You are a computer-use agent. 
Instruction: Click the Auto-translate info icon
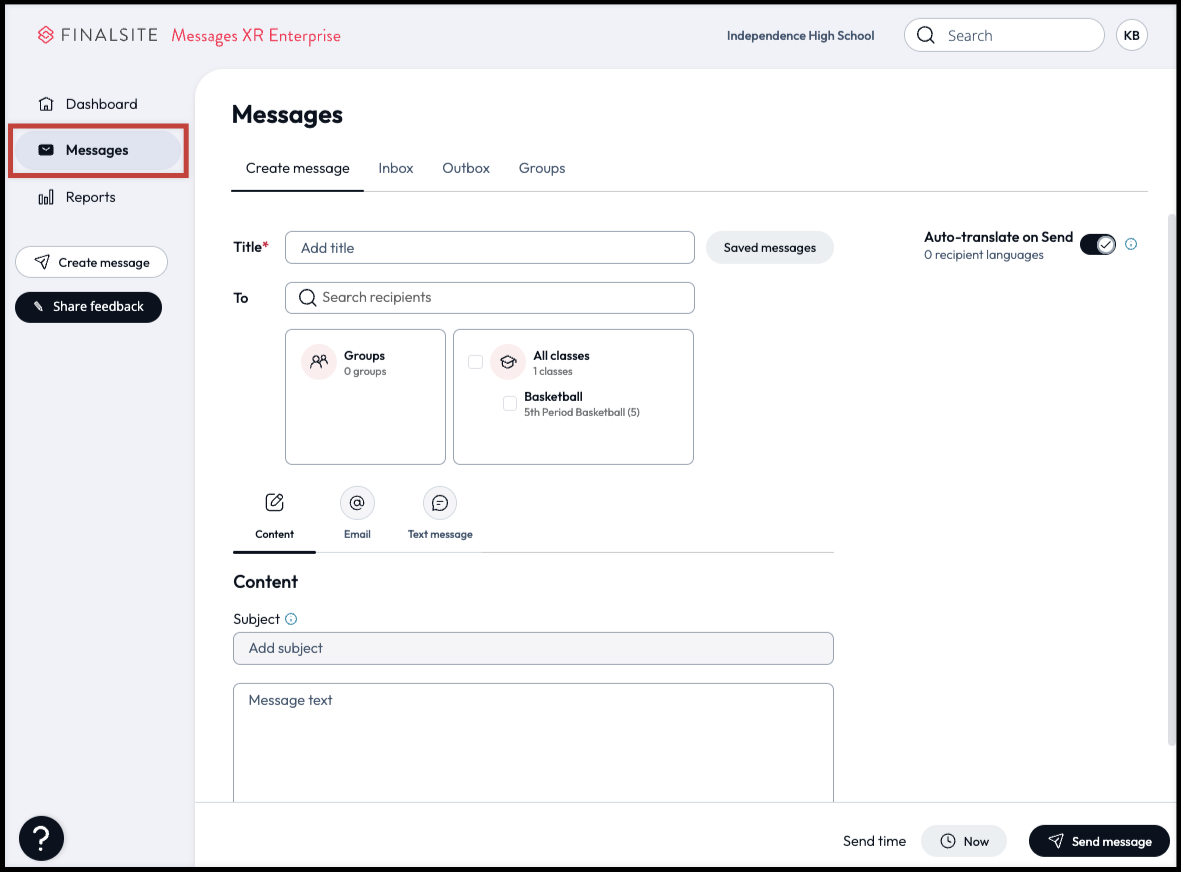tap(1131, 244)
